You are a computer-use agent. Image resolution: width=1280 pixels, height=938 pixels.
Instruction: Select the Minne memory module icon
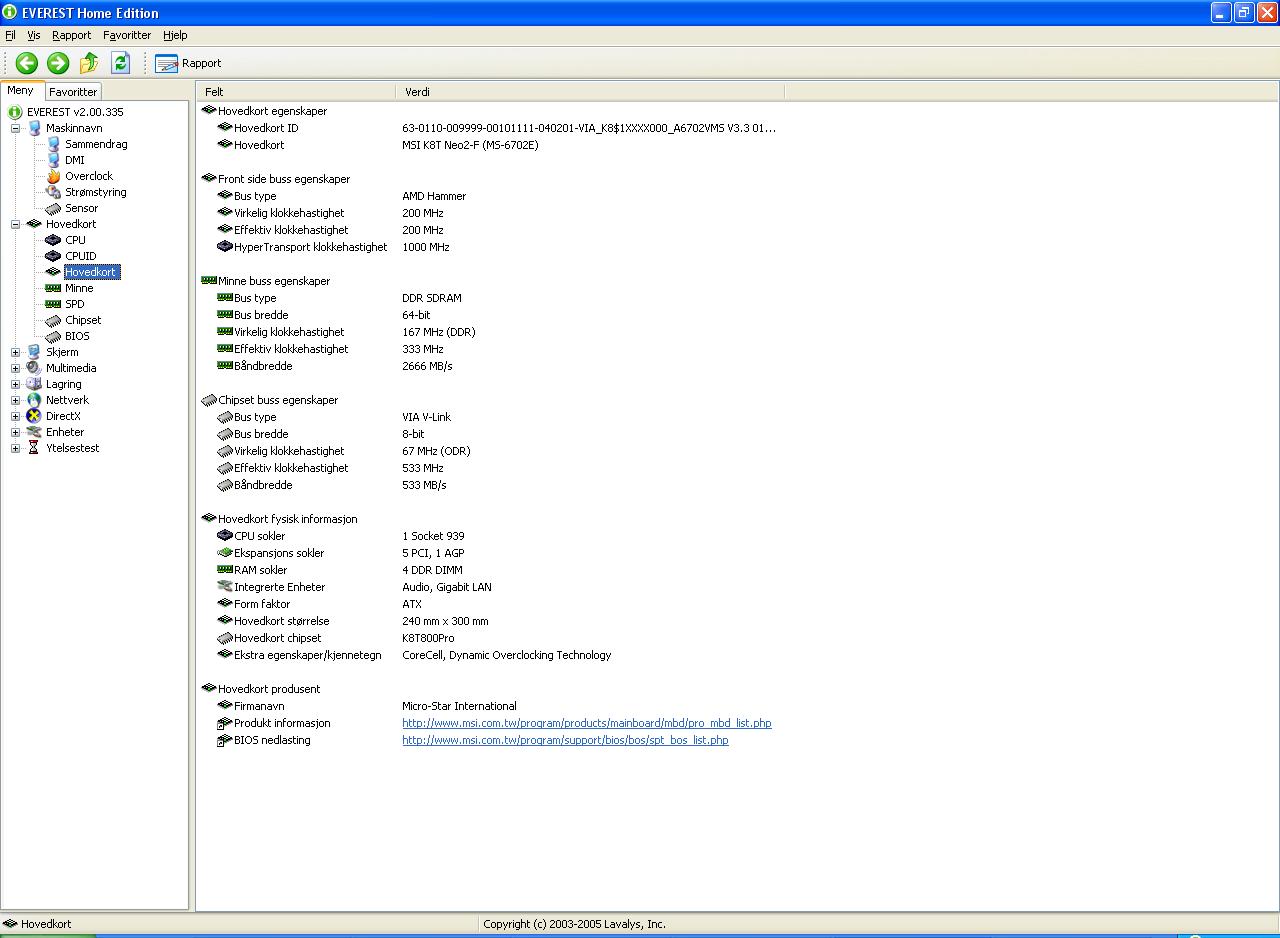pos(53,288)
